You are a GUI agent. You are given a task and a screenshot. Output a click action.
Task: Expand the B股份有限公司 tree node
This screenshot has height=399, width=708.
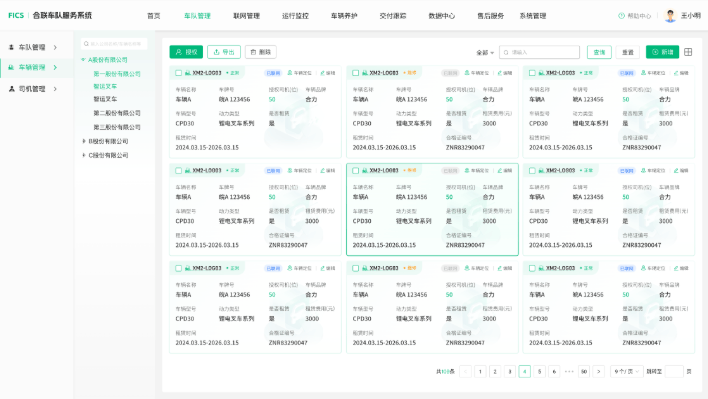84,141
